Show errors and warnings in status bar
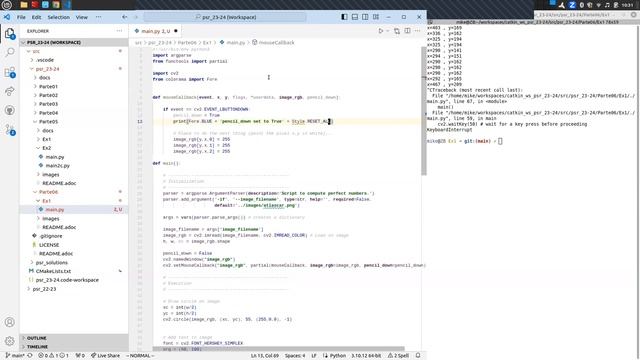Screen dimensions: 640x360 coord(53,356)
